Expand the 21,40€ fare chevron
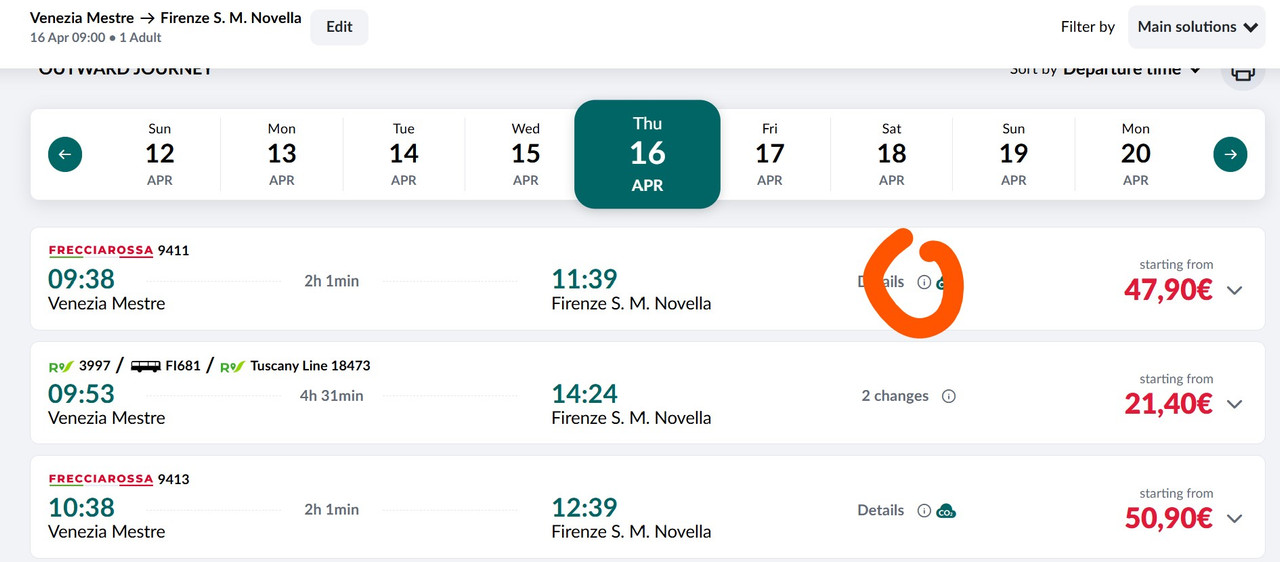This screenshot has height=562, width=1280. (1235, 404)
